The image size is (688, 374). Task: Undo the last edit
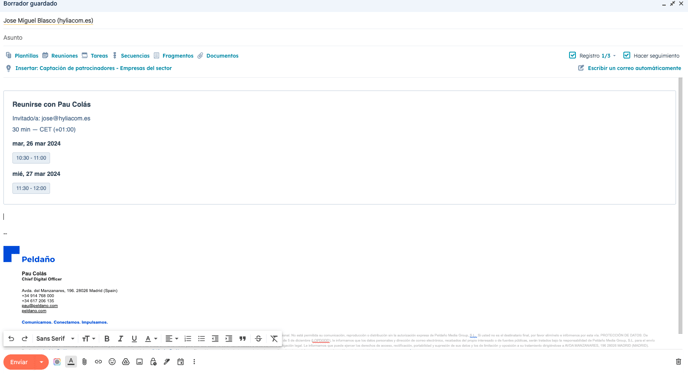[x=11, y=338]
